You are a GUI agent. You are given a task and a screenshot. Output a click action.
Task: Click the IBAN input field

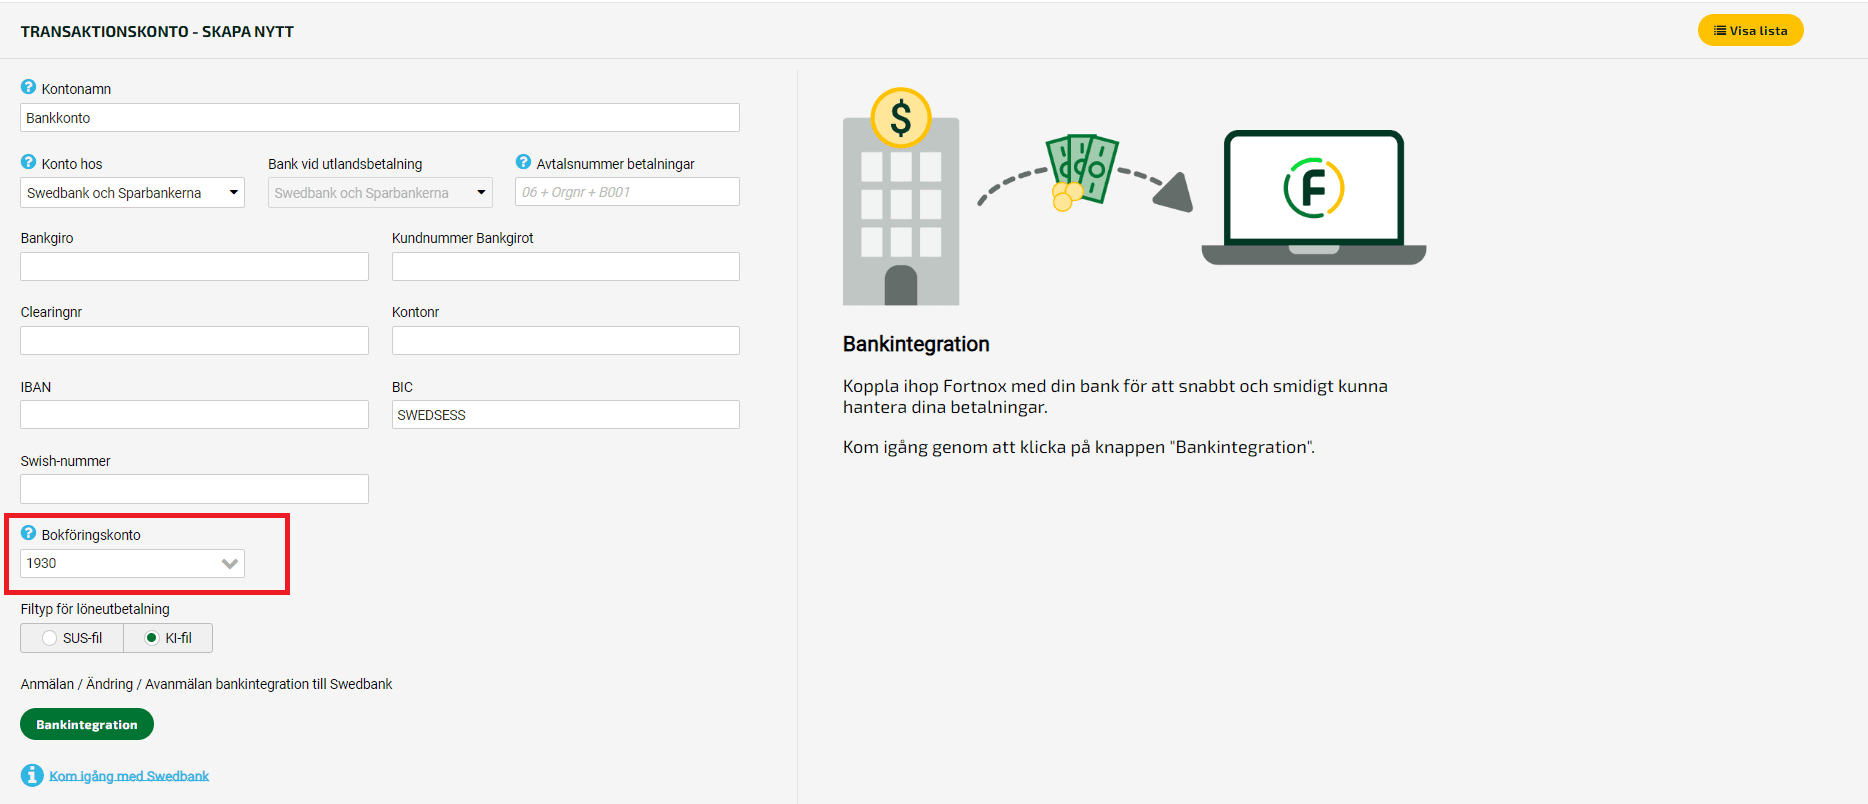[x=194, y=415]
